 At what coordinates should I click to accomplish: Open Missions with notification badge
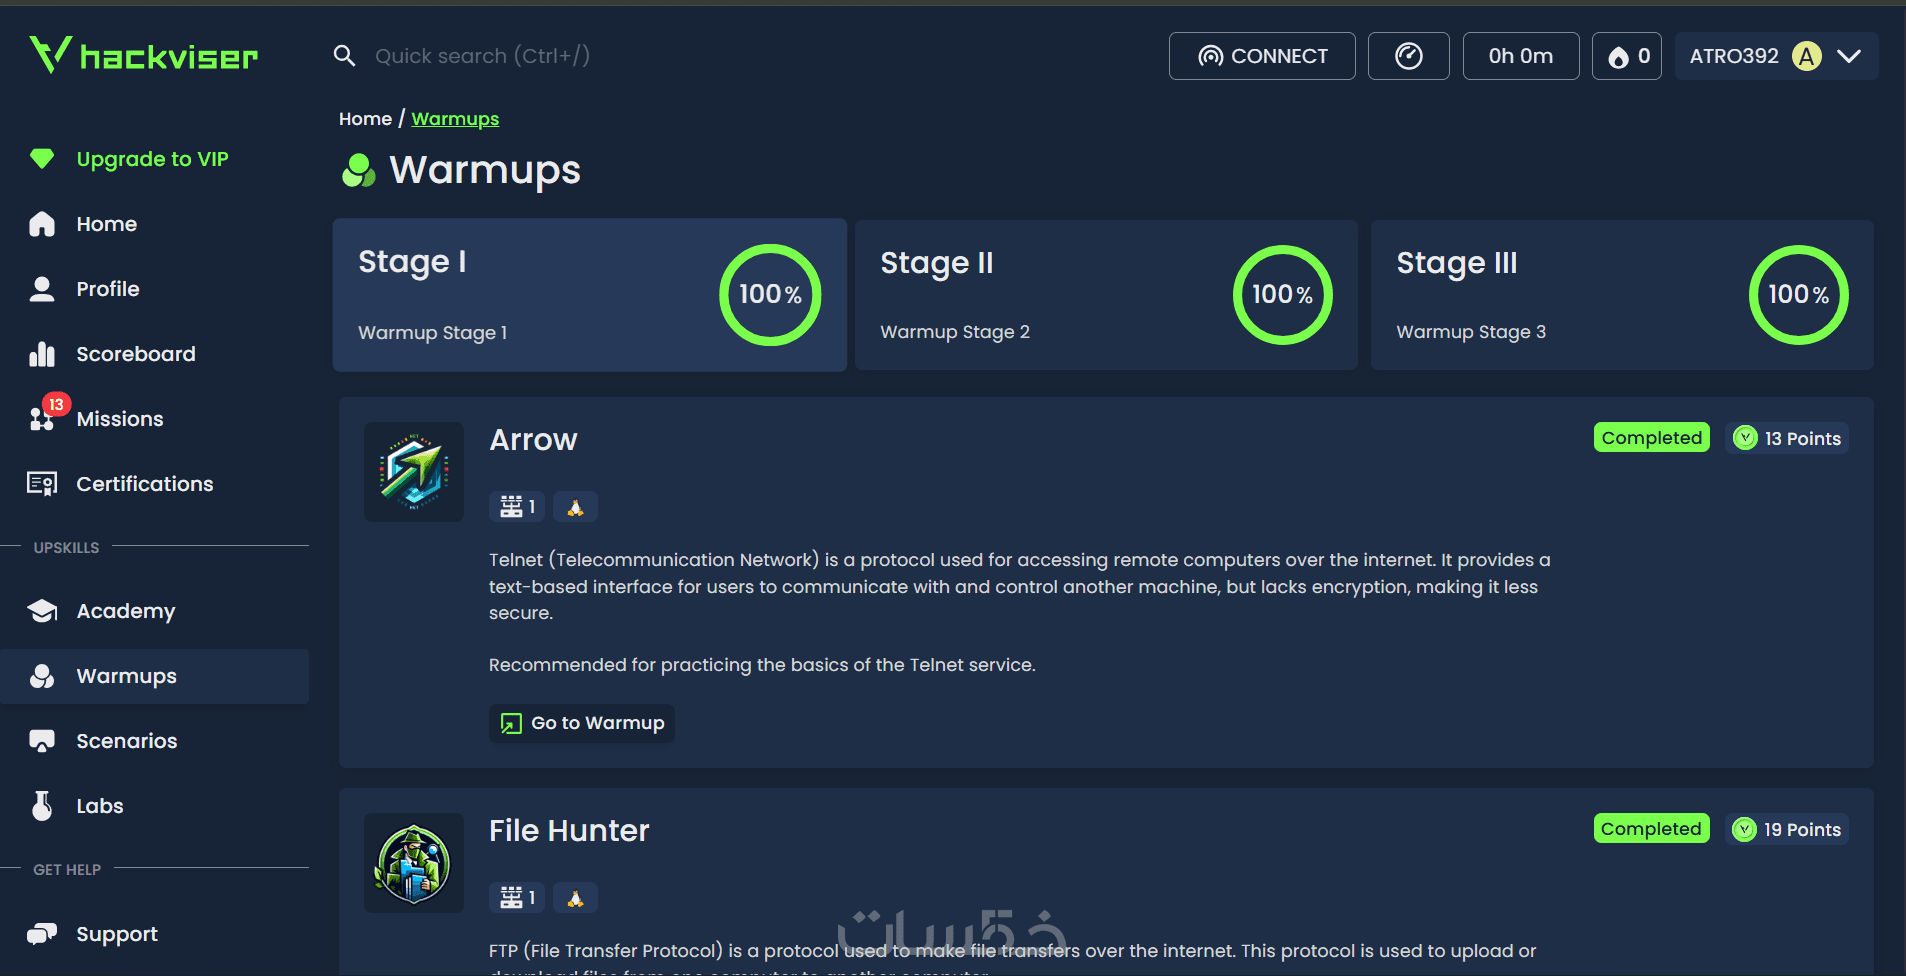(x=119, y=419)
